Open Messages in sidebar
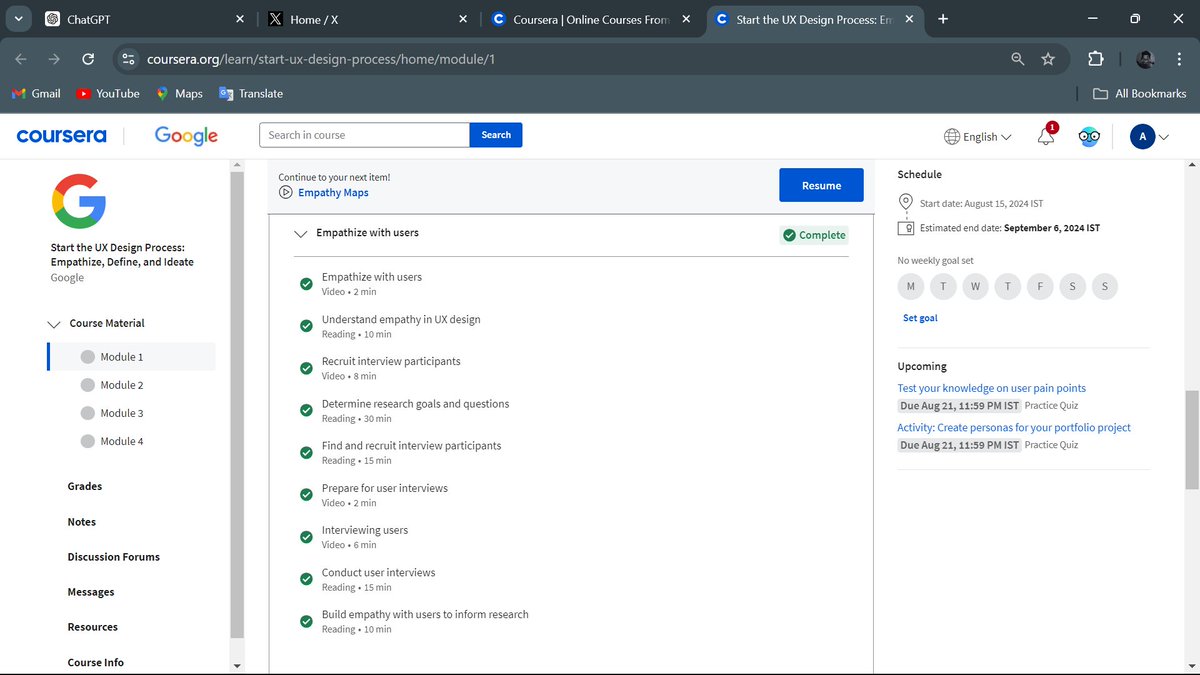This screenshot has width=1200, height=675. 91,592
